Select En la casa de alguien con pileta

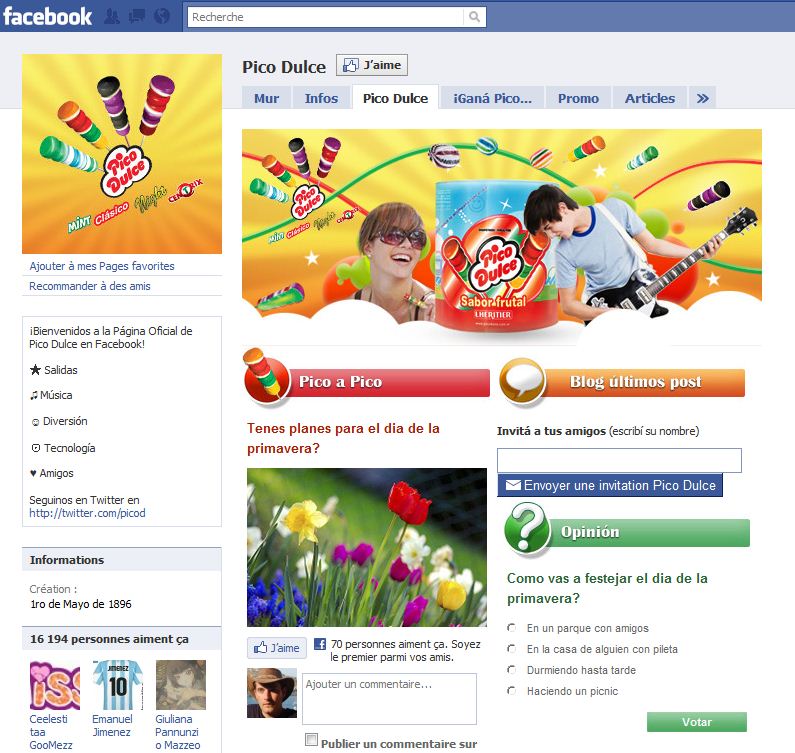(512, 649)
